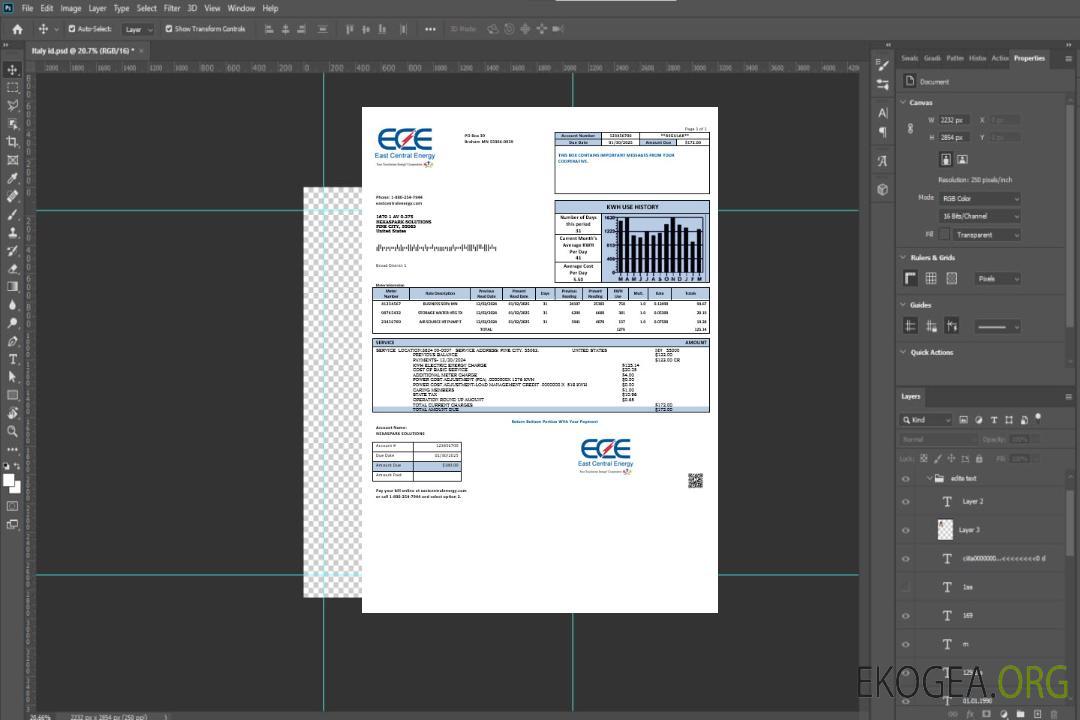Select the Lasso tool
Screen dimensions: 1080x720
tap(12, 105)
